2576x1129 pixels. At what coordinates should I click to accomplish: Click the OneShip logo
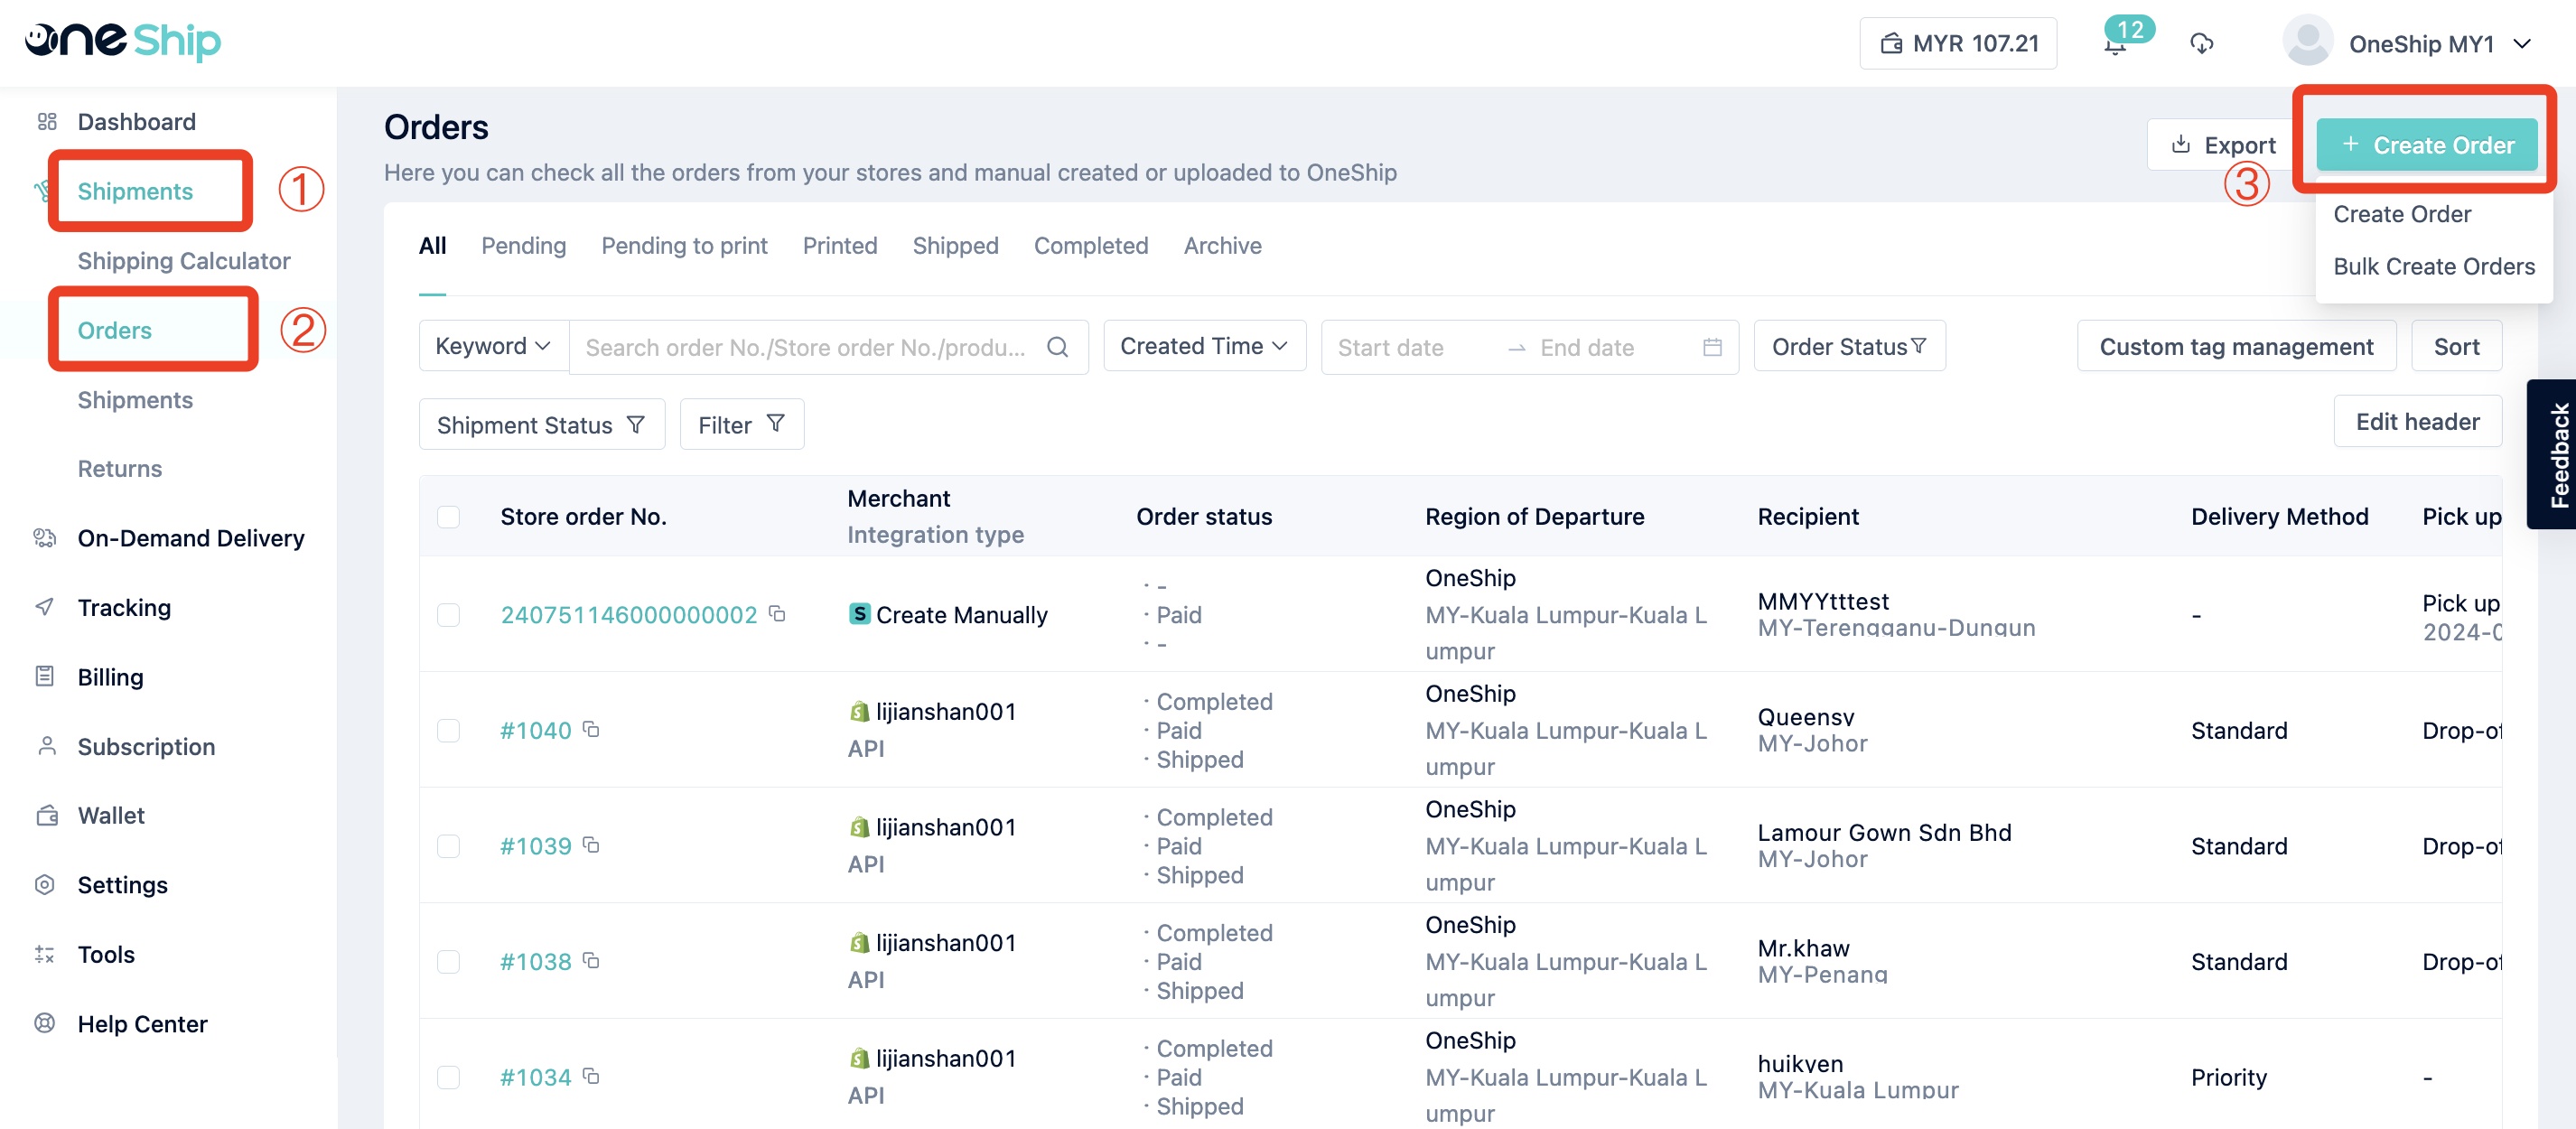click(122, 41)
